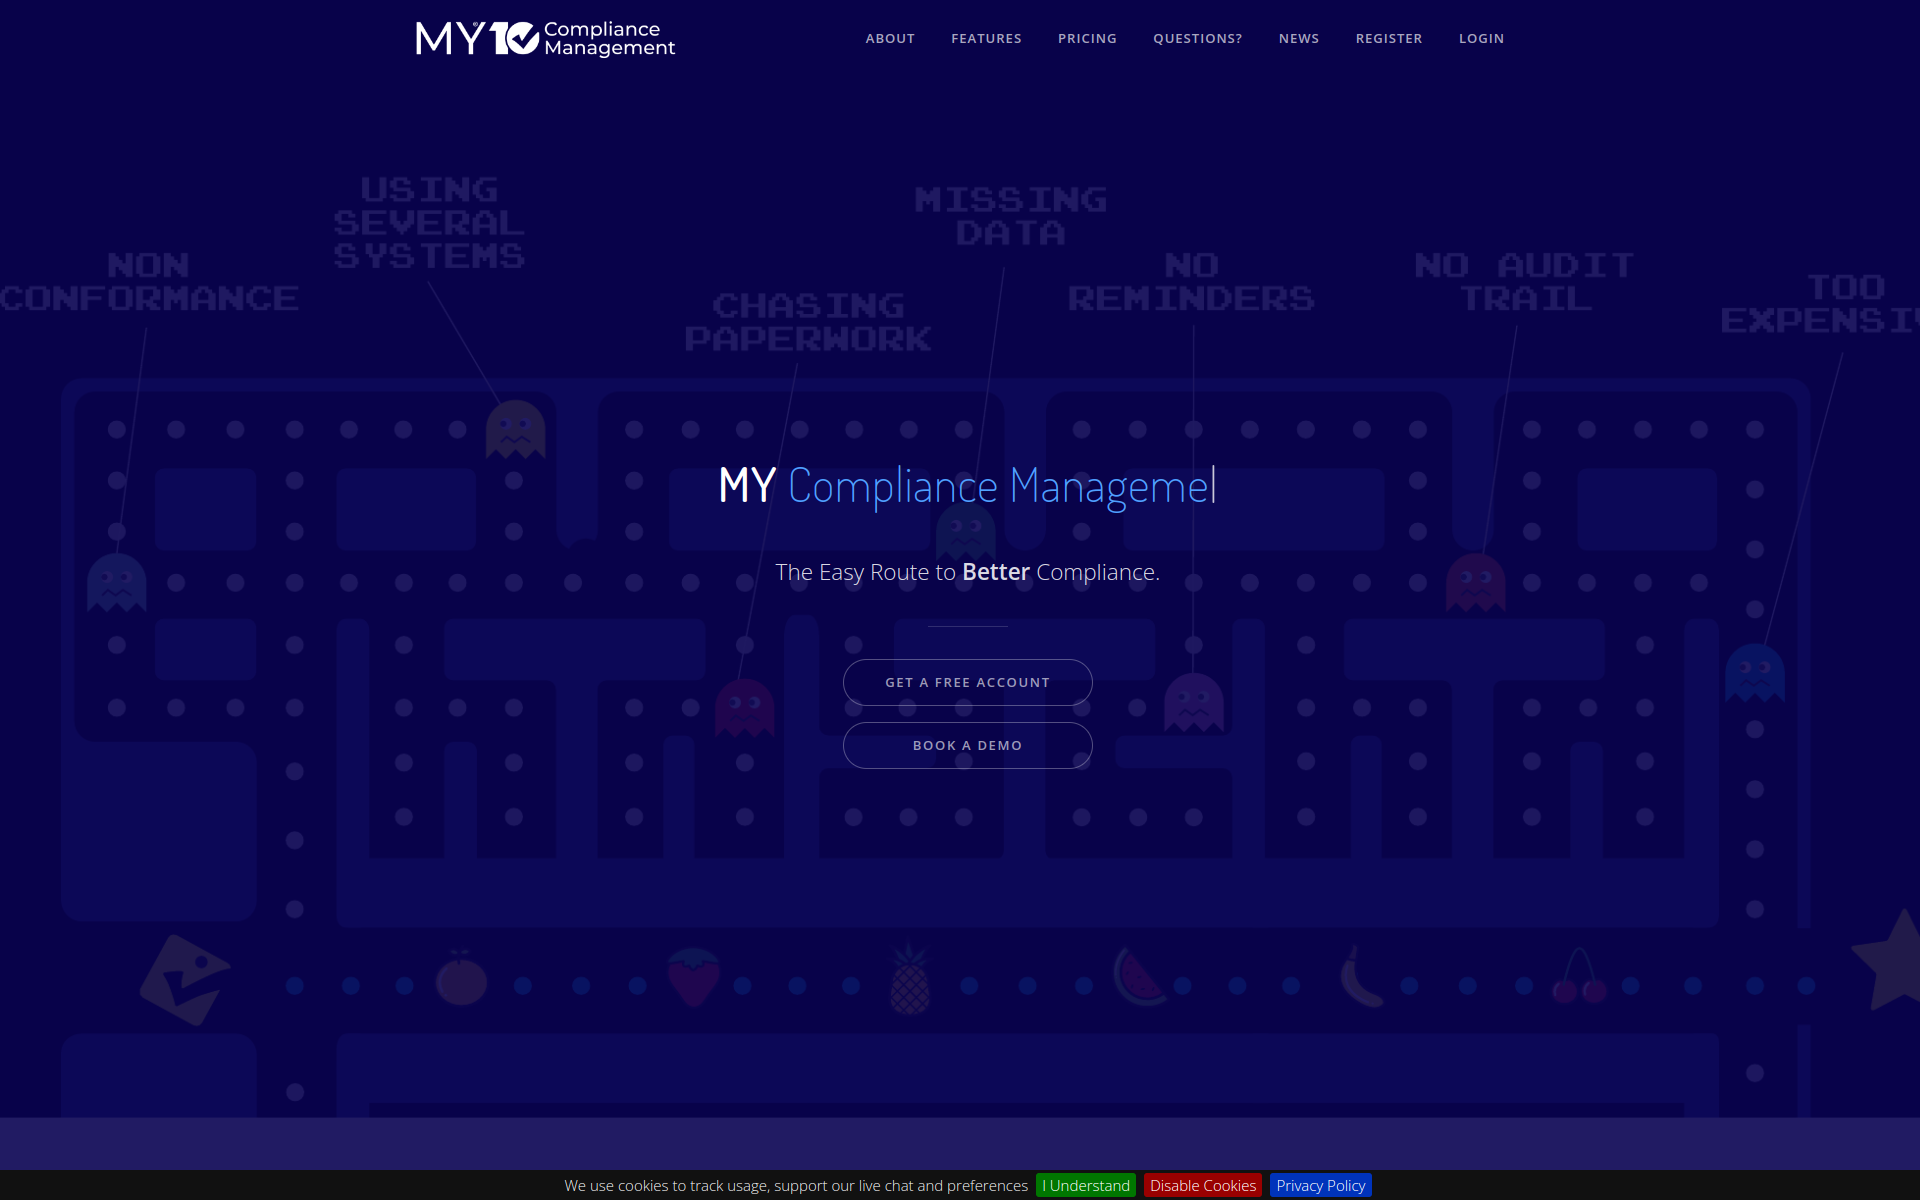This screenshot has width=1920, height=1200.
Task: Click the ghost under No Audit Trail
Action: (x=1476, y=583)
